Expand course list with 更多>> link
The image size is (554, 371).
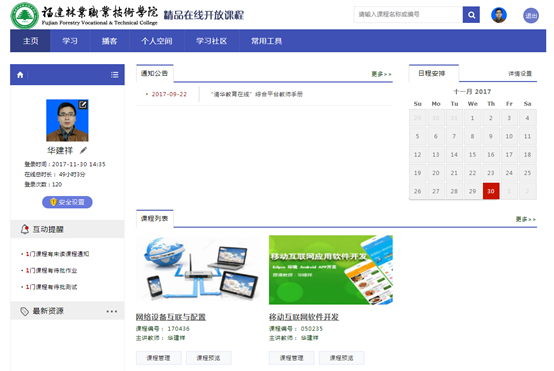tap(525, 219)
